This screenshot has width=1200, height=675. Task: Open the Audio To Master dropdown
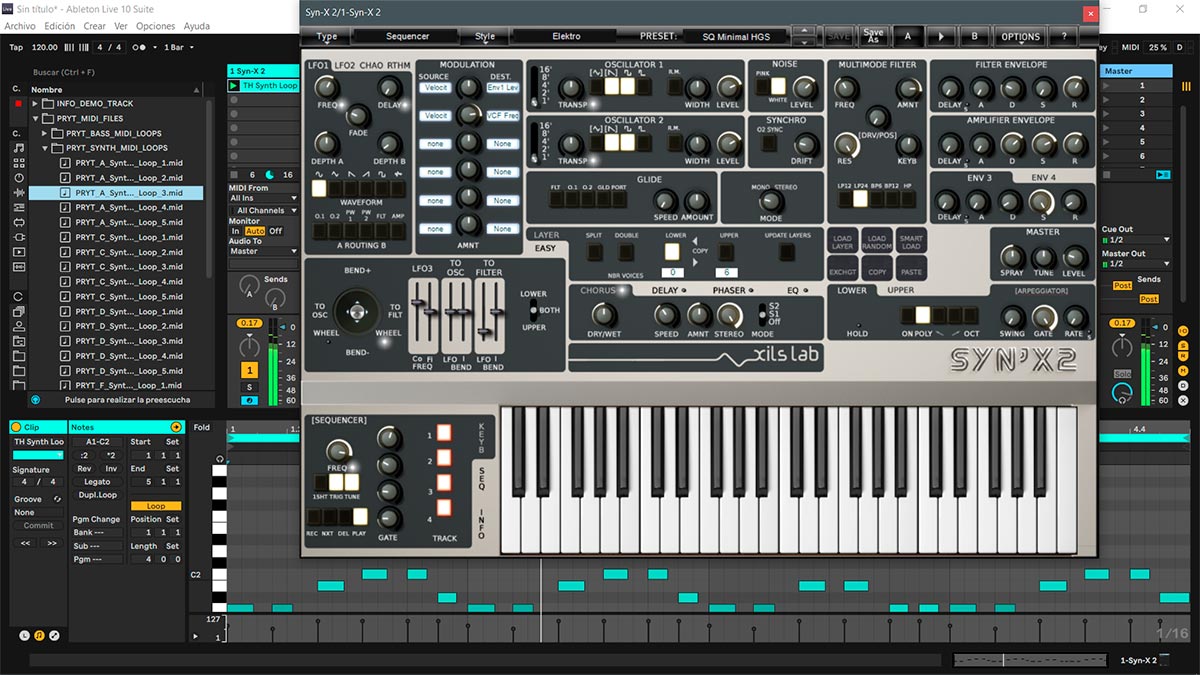(x=264, y=251)
